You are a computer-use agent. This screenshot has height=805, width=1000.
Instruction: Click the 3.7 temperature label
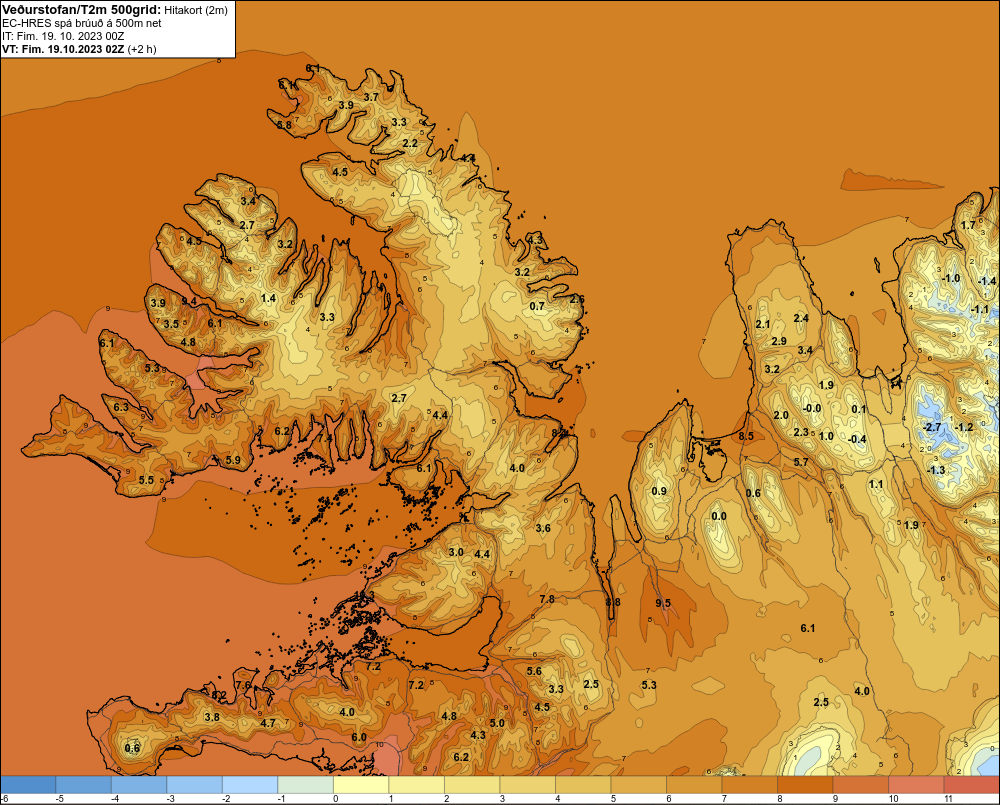point(371,97)
